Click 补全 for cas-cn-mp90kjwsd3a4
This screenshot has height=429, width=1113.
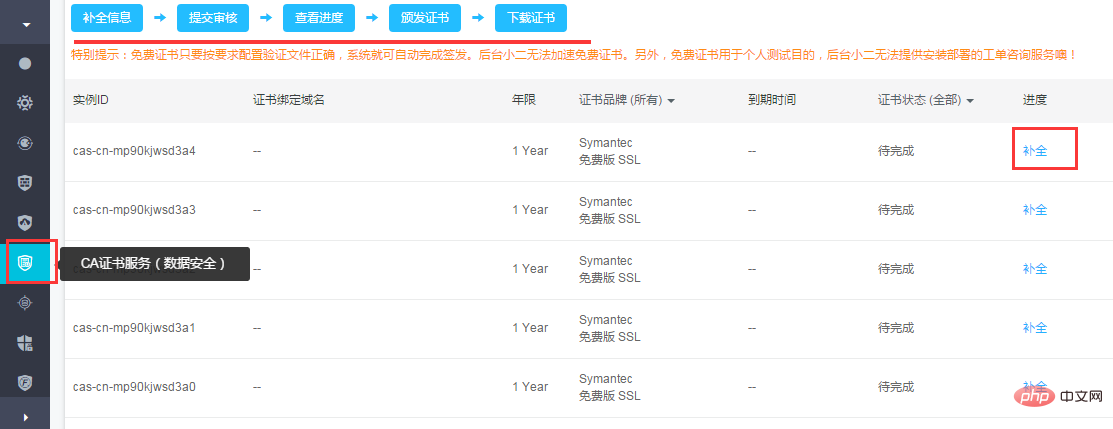click(x=1035, y=151)
